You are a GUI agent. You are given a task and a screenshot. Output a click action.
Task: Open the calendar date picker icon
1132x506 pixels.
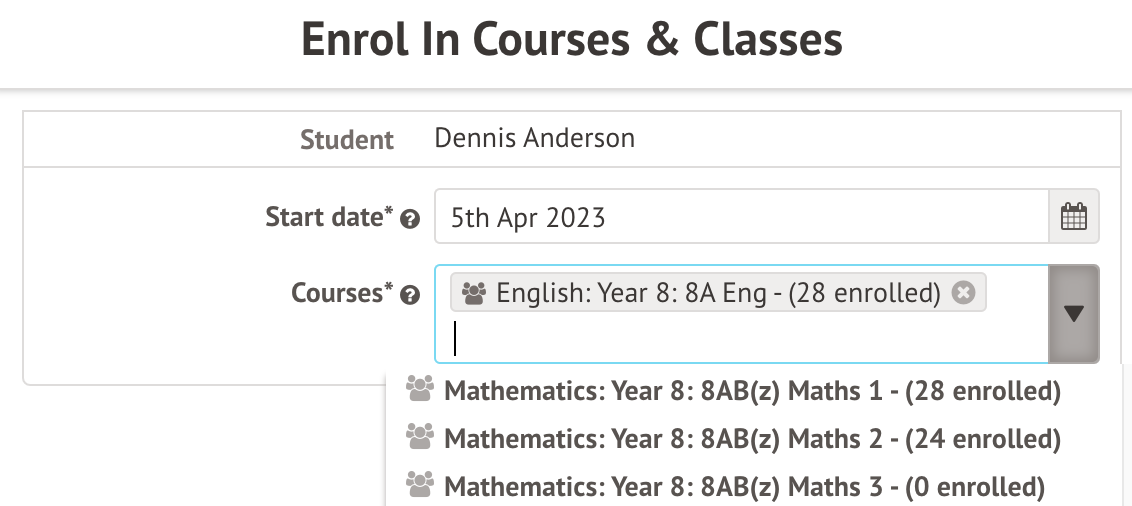point(1074,216)
